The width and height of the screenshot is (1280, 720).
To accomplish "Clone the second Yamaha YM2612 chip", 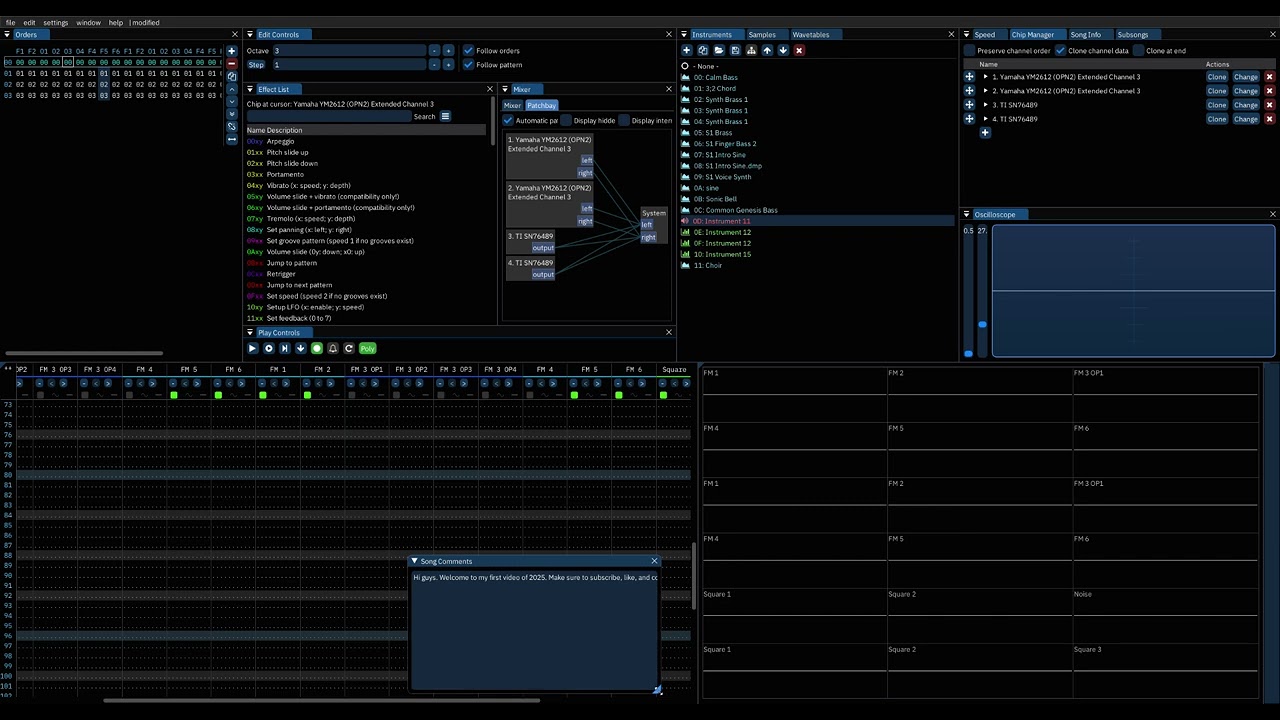I will point(1216,91).
